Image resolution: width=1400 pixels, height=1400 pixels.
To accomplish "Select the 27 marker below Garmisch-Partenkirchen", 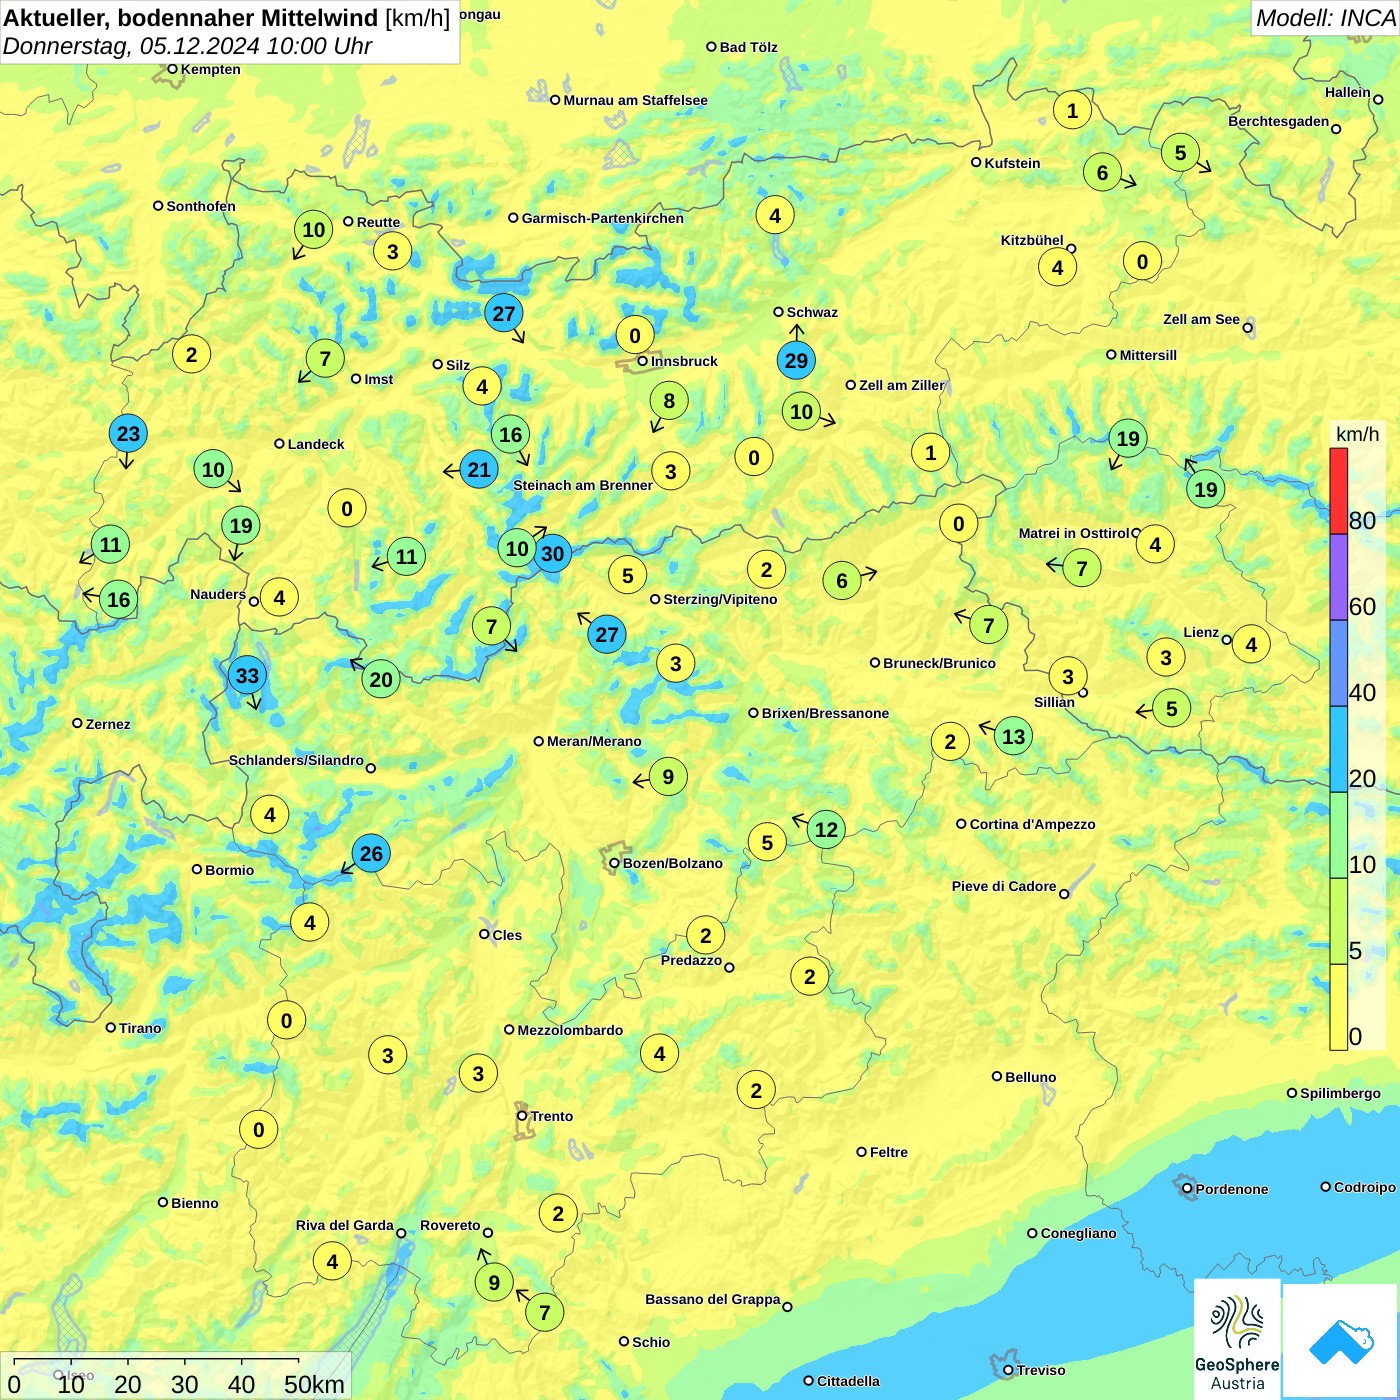I will click(x=504, y=314).
